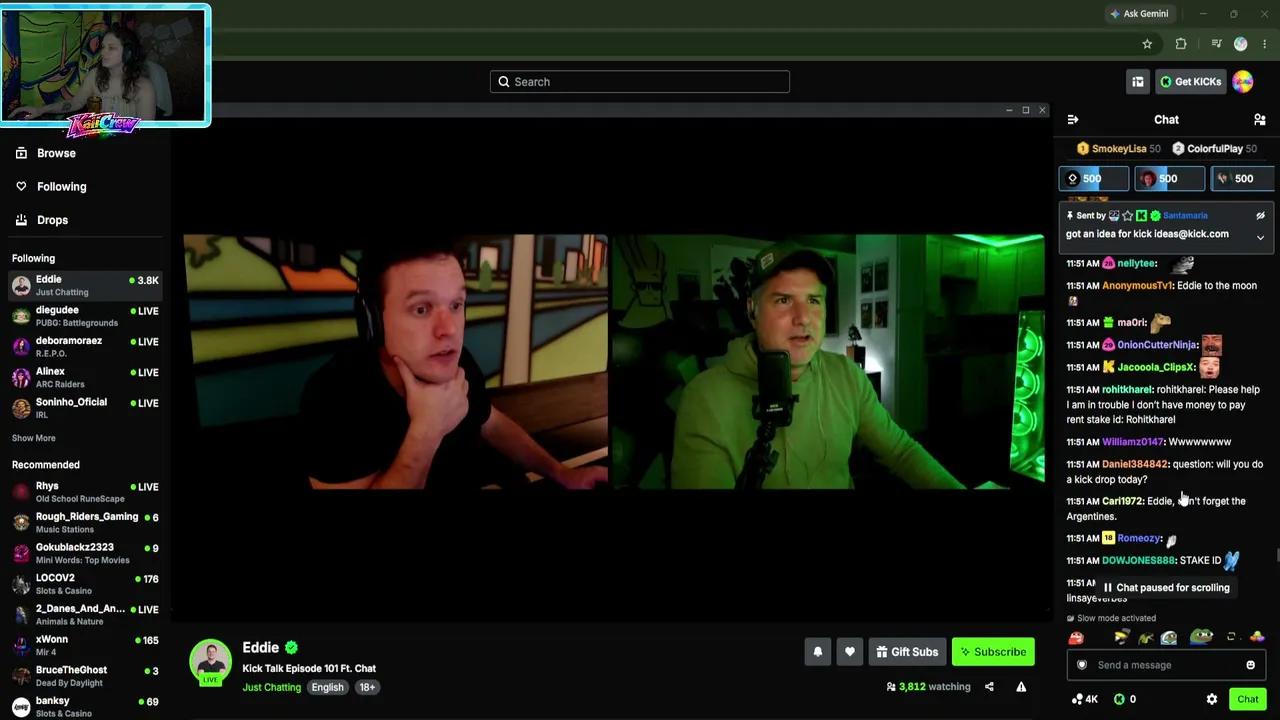Open the Kick store icon beside Get KICKs

tap(1138, 82)
